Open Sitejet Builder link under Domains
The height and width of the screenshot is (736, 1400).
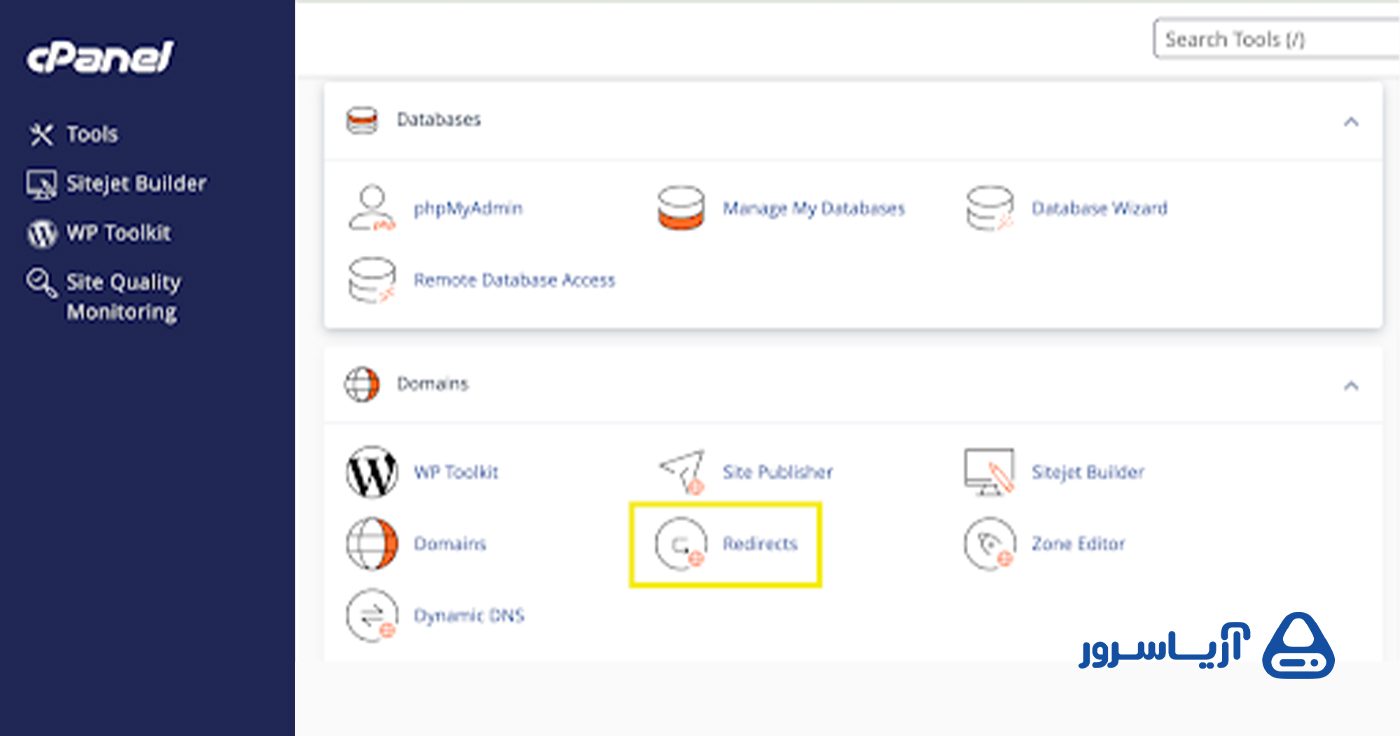(1088, 472)
